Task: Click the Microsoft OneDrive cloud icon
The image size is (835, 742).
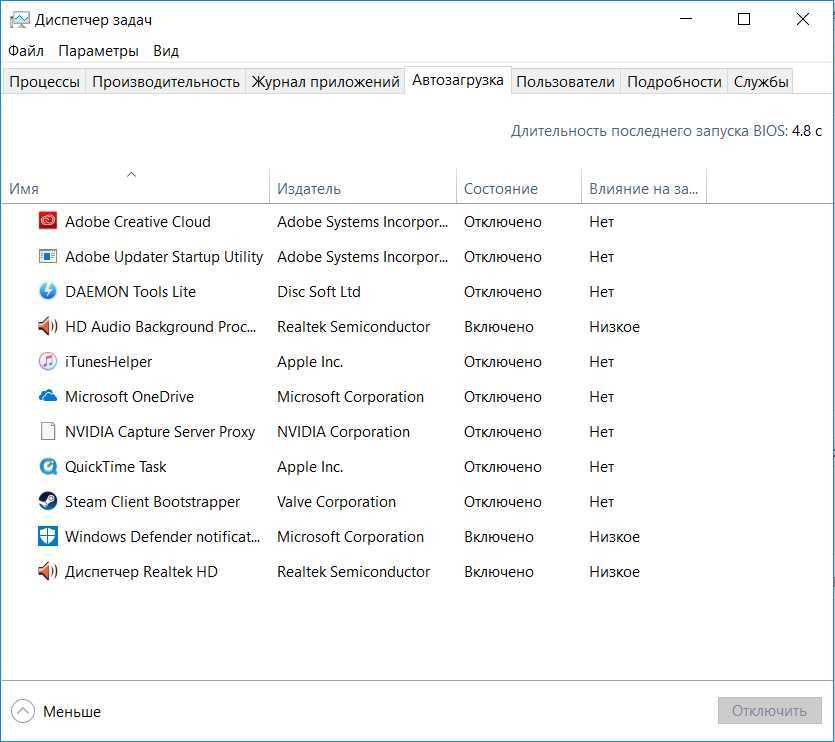Action: [48, 396]
